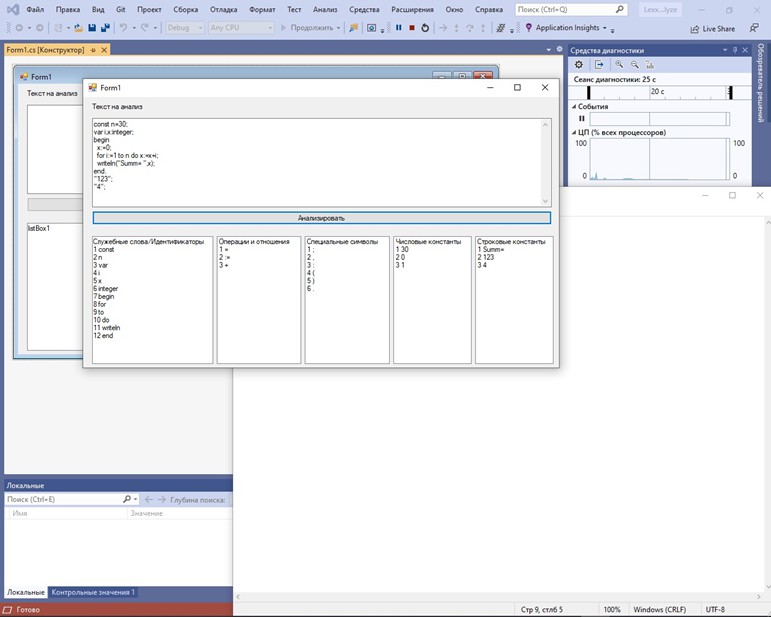
Task: Open the Отладка menu
Action: click(223, 9)
